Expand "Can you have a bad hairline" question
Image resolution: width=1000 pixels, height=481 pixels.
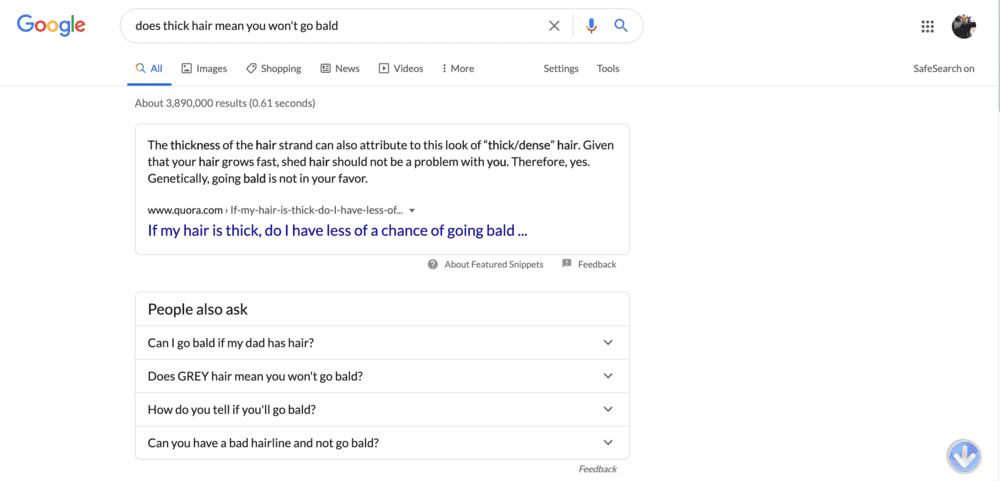(x=382, y=442)
